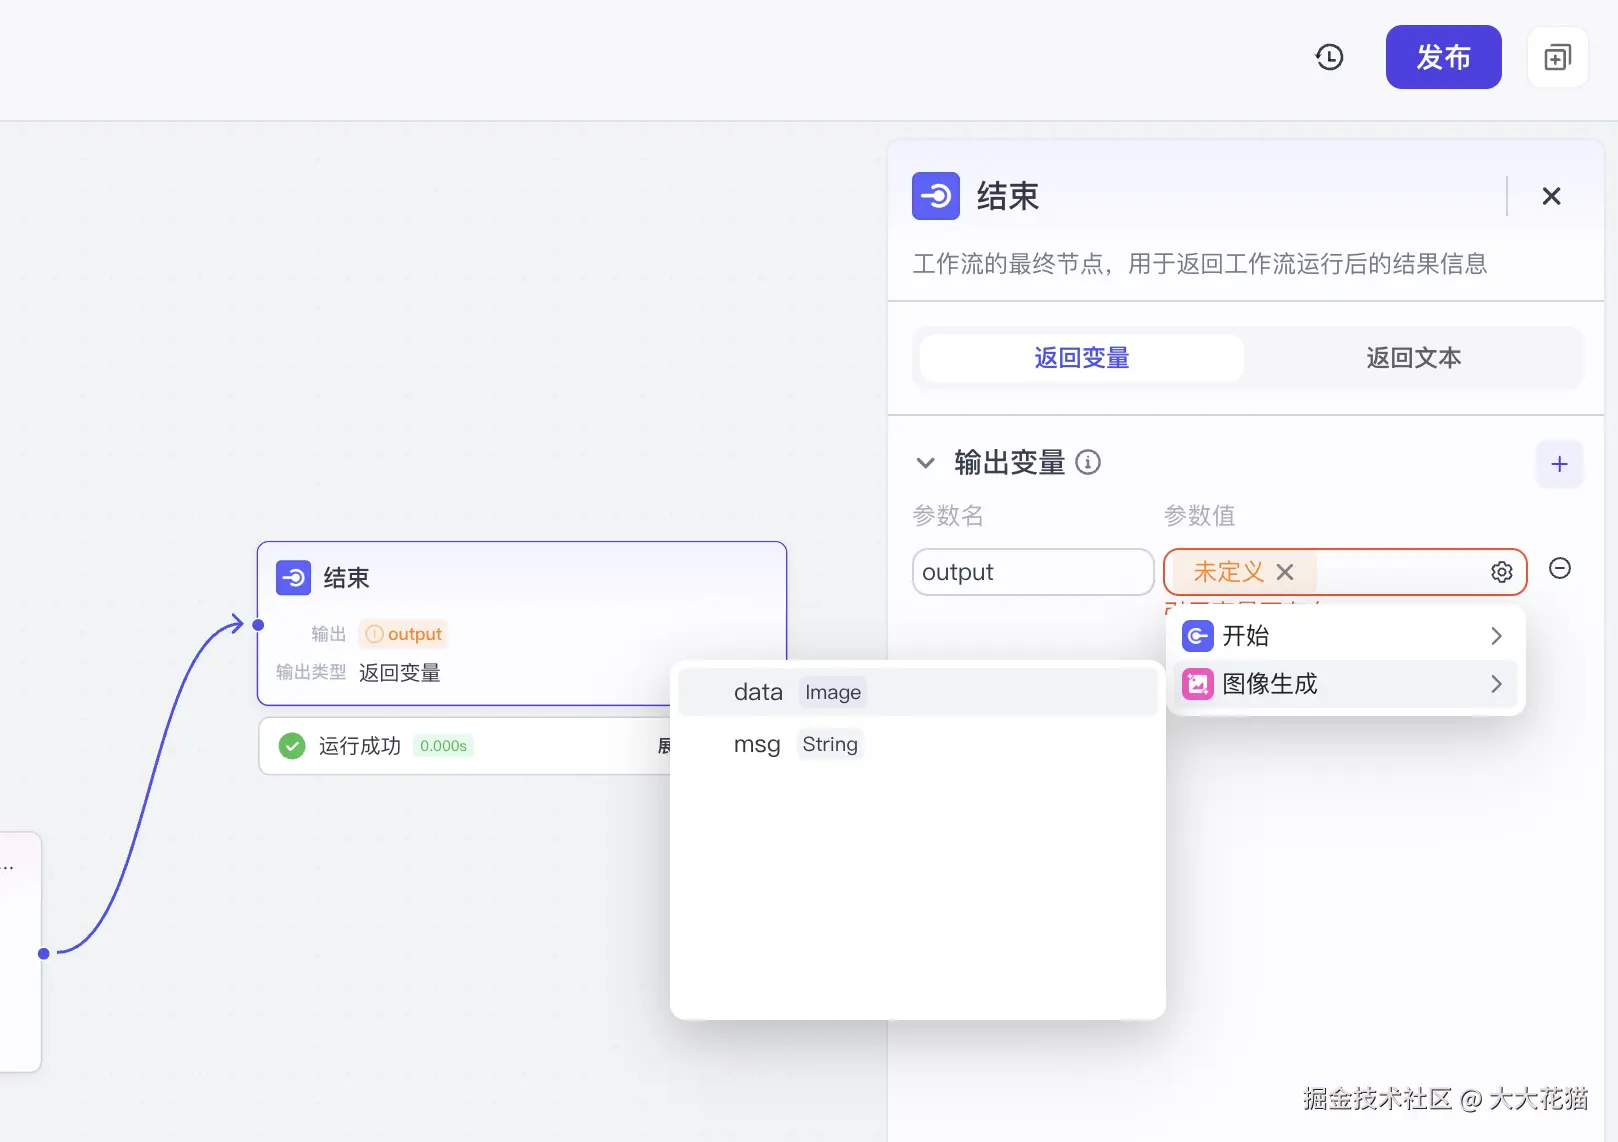The image size is (1618, 1142).
Task: Open the gear settings in parameter value field
Action: [x=1501, y=572]
